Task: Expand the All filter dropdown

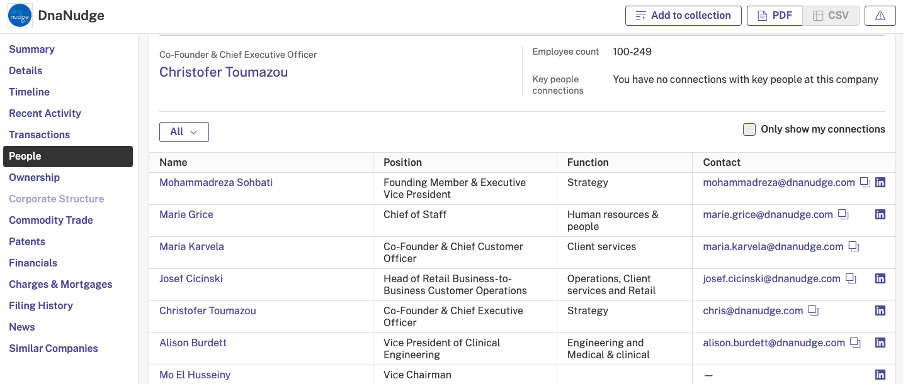Action: click(184, 132)
